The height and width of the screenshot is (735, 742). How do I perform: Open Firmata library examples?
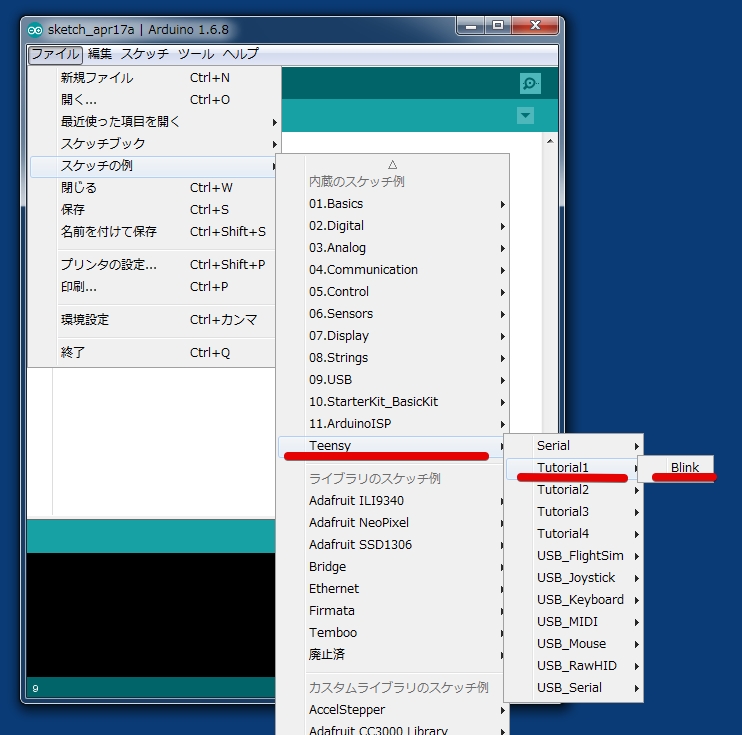point(391,611)
